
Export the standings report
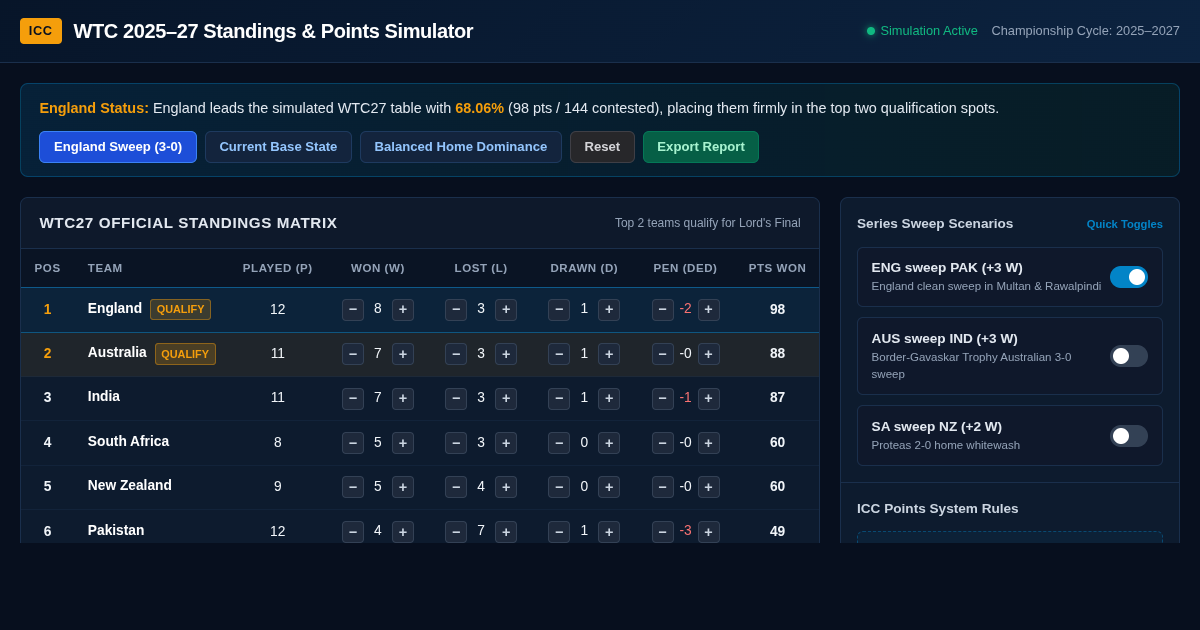(701, 147)
